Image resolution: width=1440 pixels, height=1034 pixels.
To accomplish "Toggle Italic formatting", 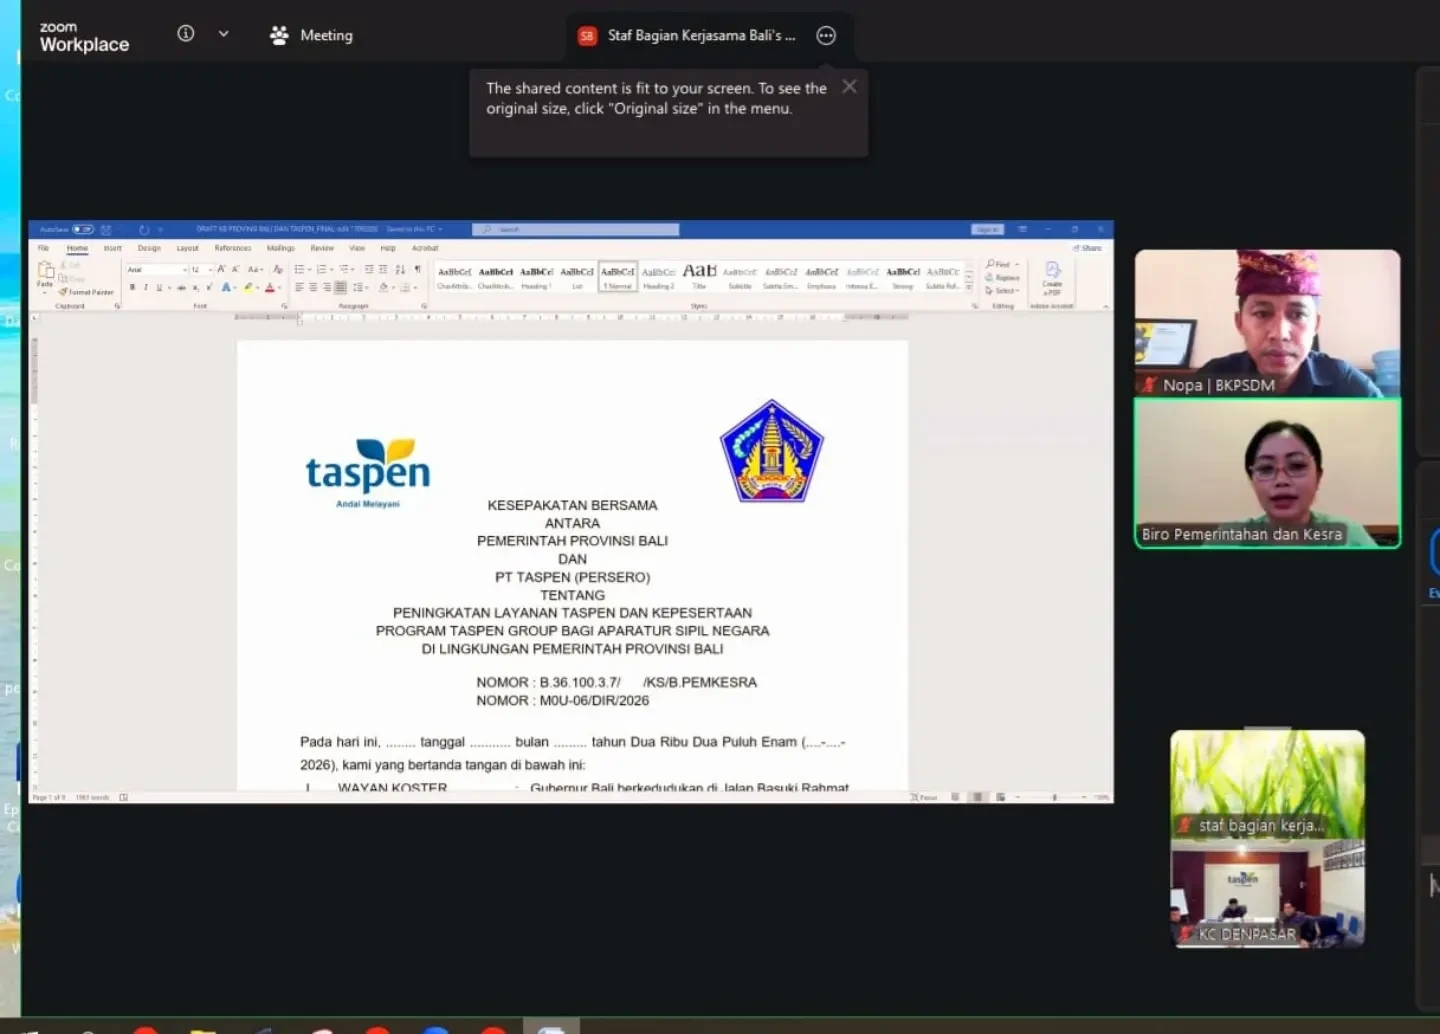I will pyautogui.click(x=146, y=287).
